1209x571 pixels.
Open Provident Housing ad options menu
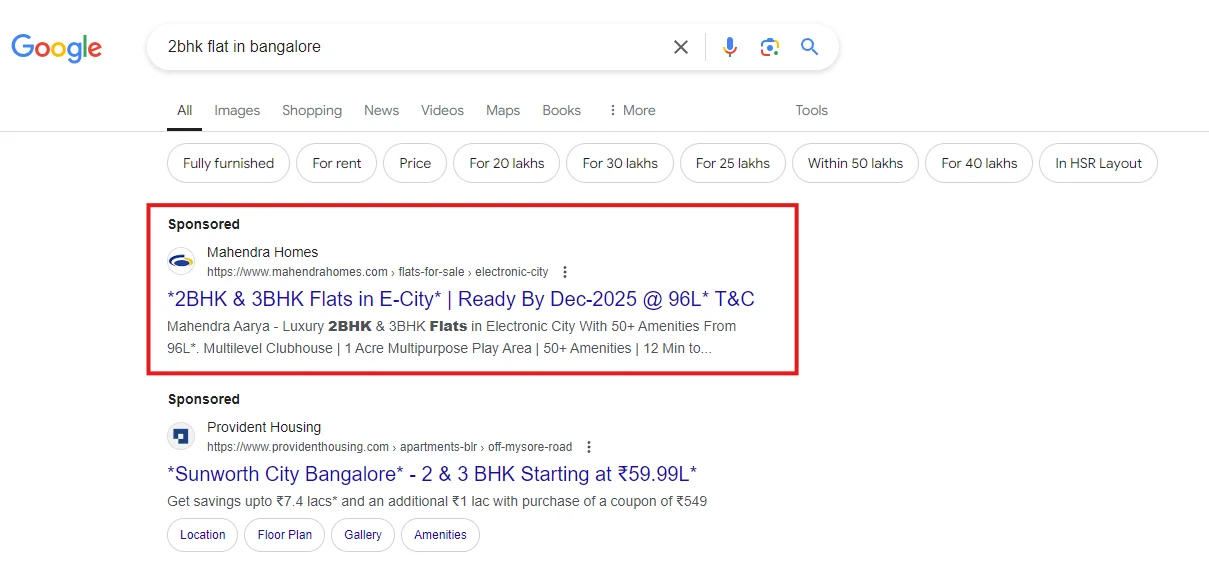pyautogui.click(x=589, y=447)
